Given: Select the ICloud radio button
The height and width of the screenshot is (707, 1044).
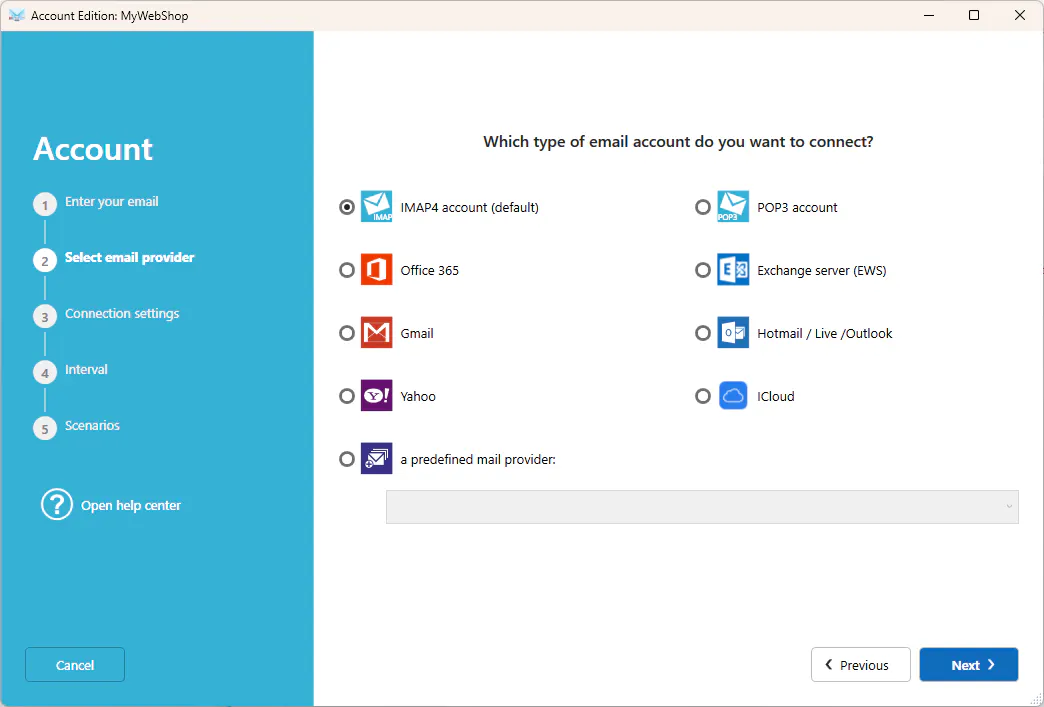Looking at the screenshot, I should point(702,396).
